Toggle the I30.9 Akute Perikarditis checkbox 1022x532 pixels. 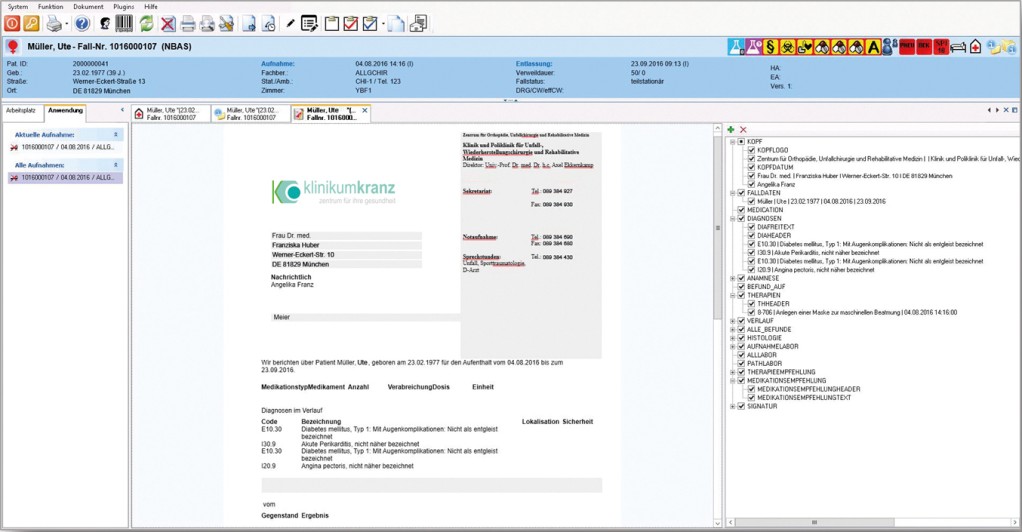pyautogui.click(x=752, y=252)
